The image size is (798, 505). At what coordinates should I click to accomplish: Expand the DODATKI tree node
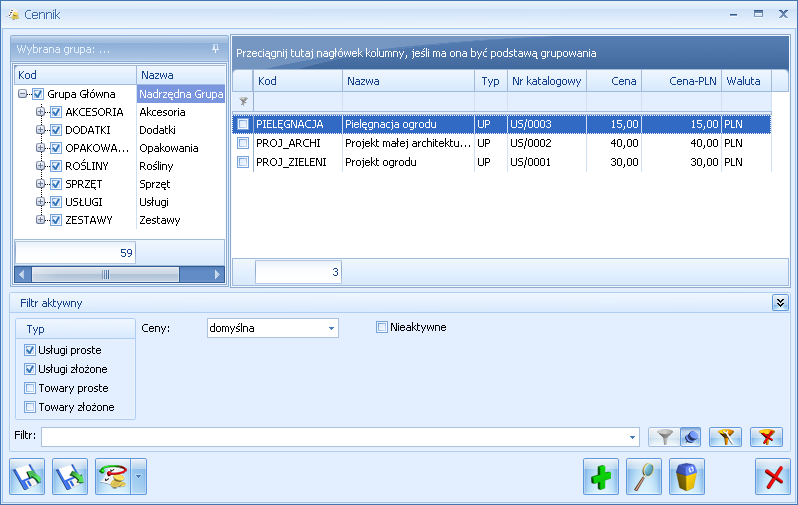coord(40,130)
